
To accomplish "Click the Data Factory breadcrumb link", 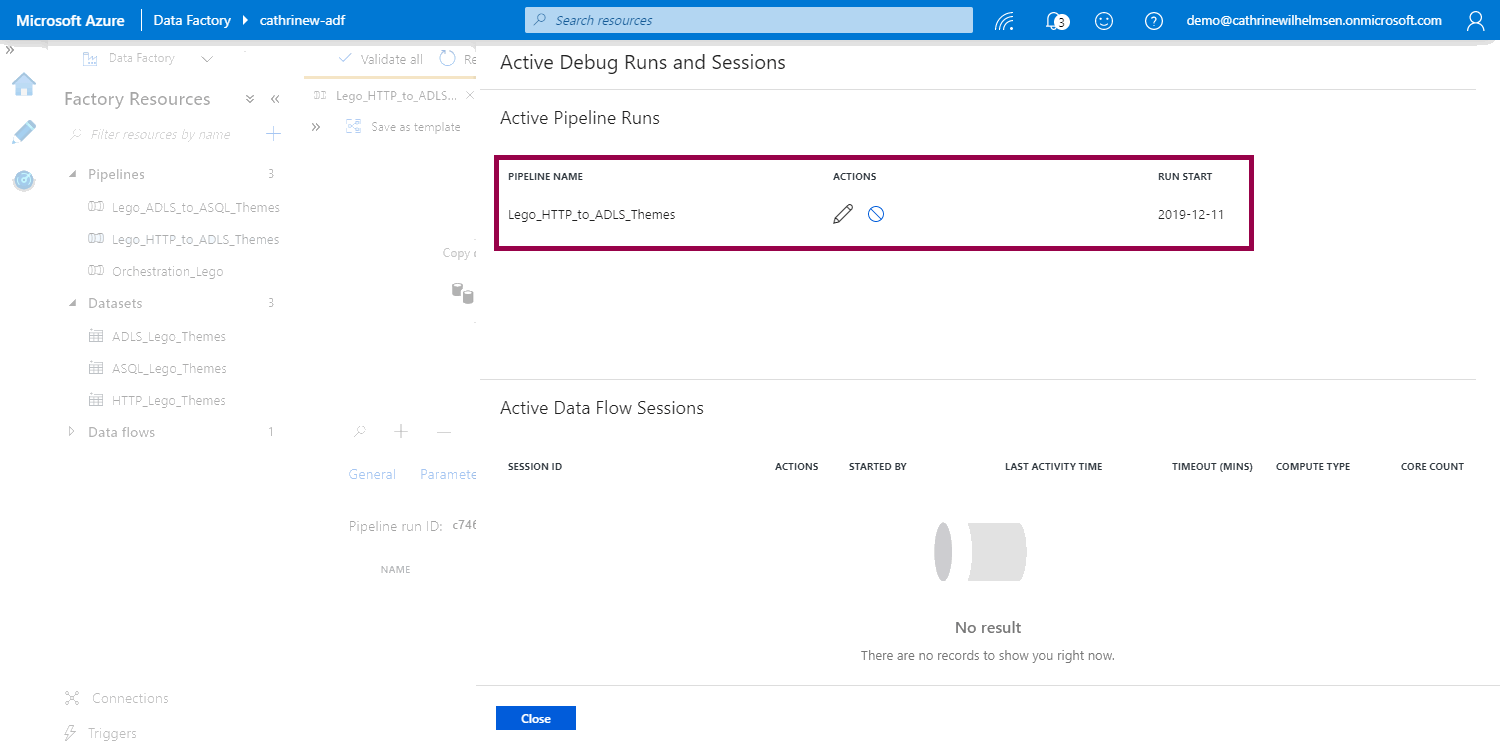I will (x=191, y=20).
